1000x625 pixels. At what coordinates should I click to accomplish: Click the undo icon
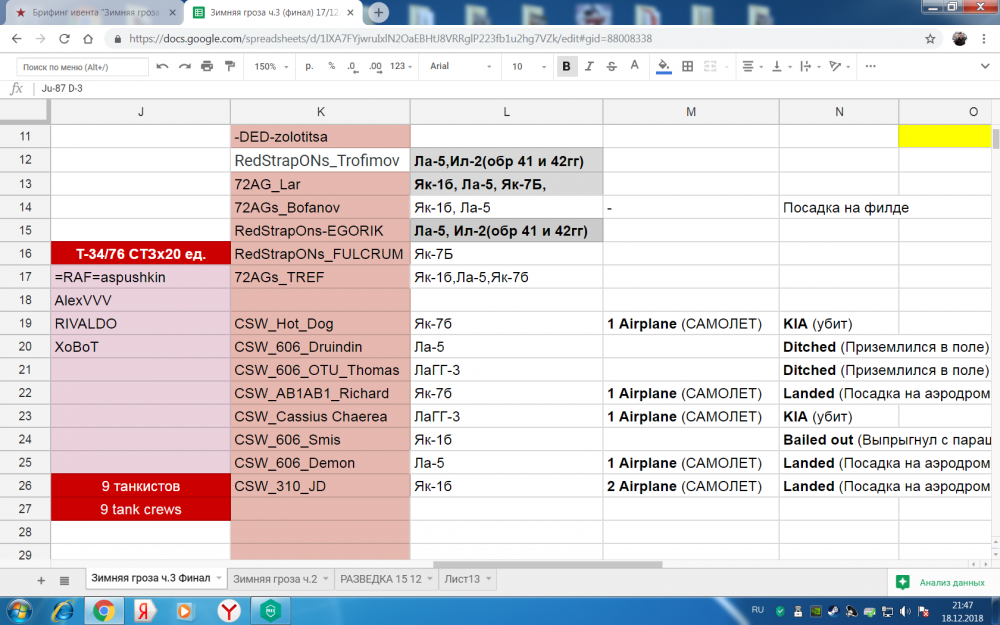(162, 66)
